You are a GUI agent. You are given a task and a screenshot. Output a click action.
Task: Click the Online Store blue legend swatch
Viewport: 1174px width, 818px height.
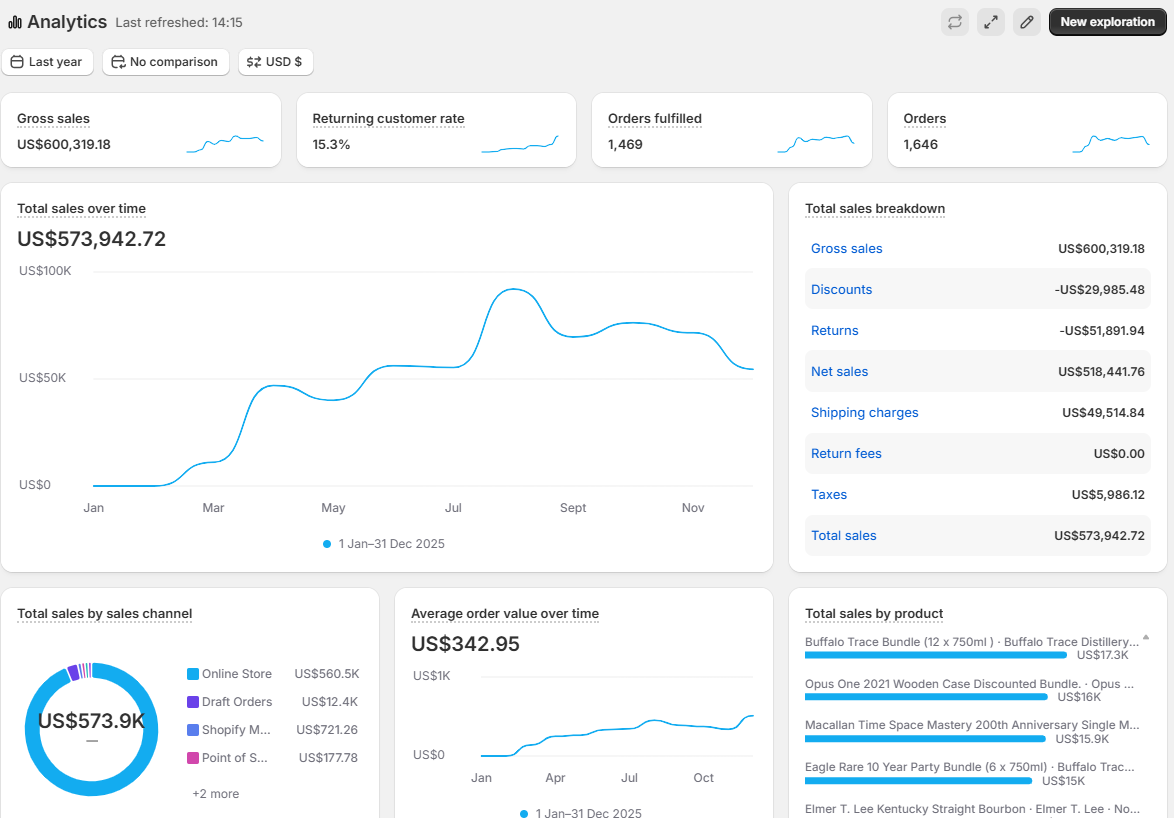(x=193, y=674)
